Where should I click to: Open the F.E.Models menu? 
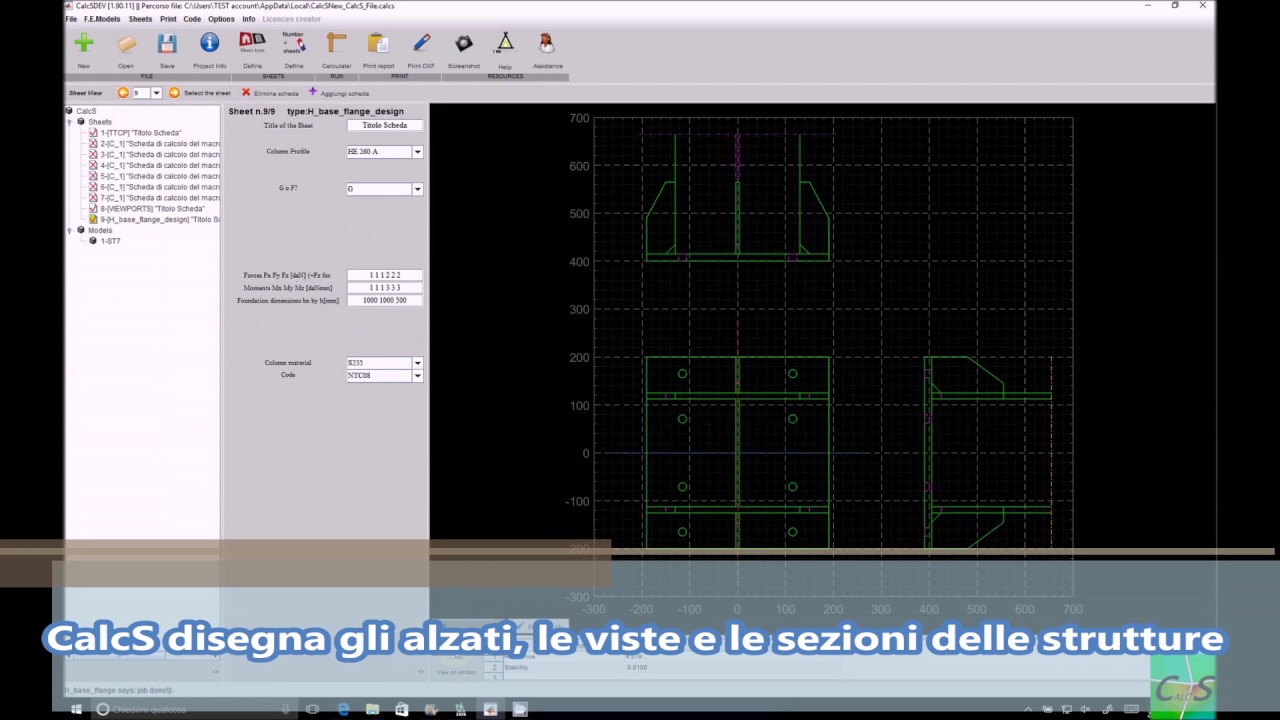click(102, 19)
